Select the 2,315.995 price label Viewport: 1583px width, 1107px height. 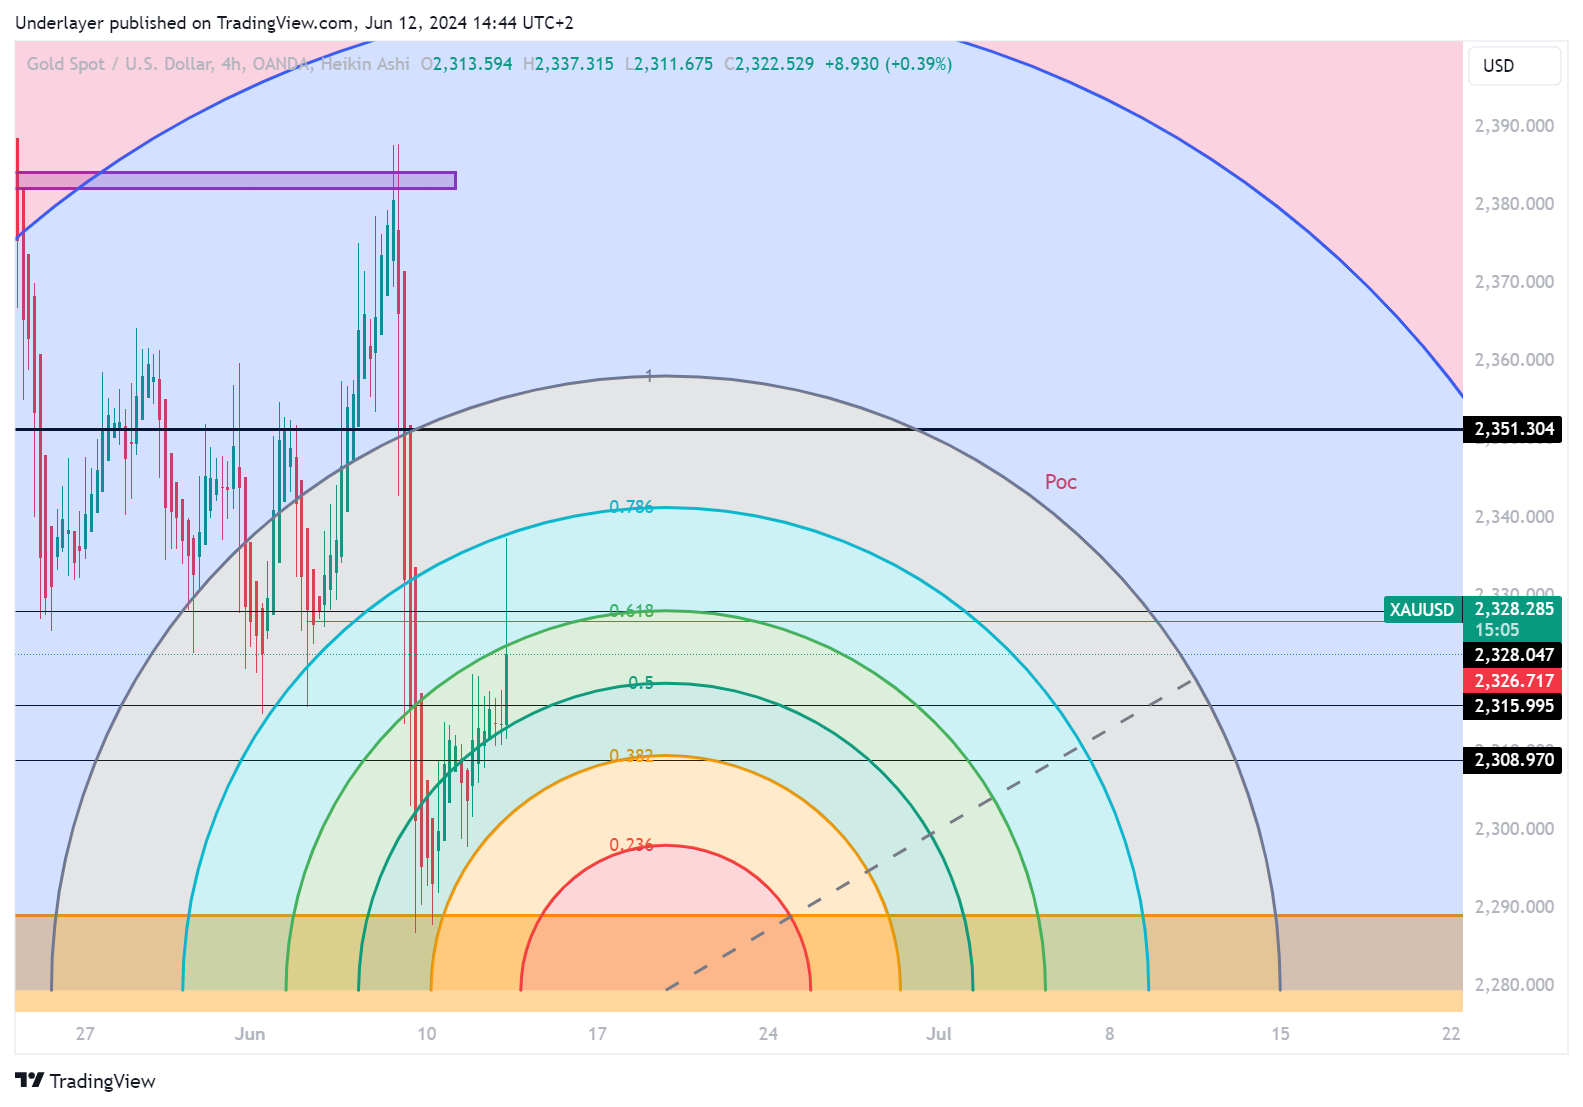1513,706
